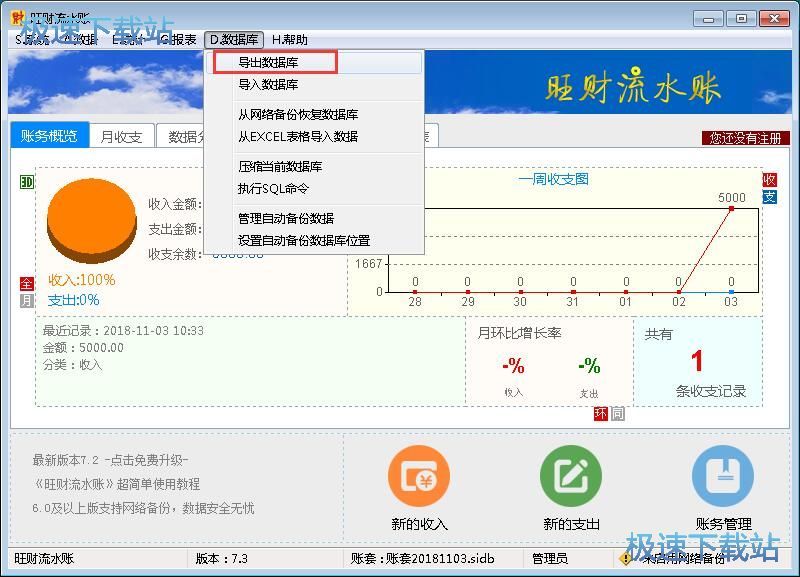Viewport: 800px width, 577px height.
Task: Choose 导入数据库 menu entry
Action: point(314,85)
